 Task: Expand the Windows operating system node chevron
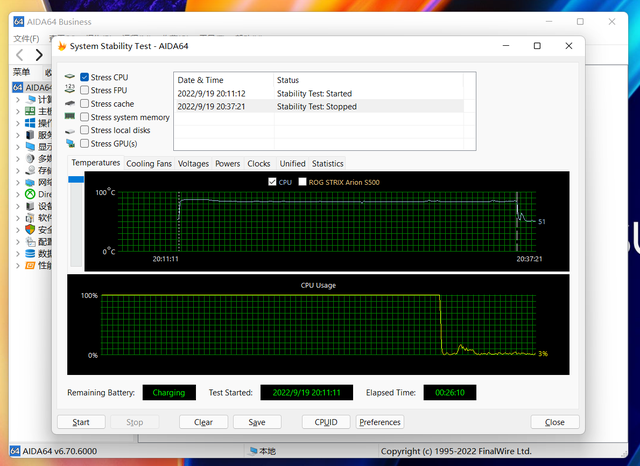pyautogui.click(x=18, y=123)
